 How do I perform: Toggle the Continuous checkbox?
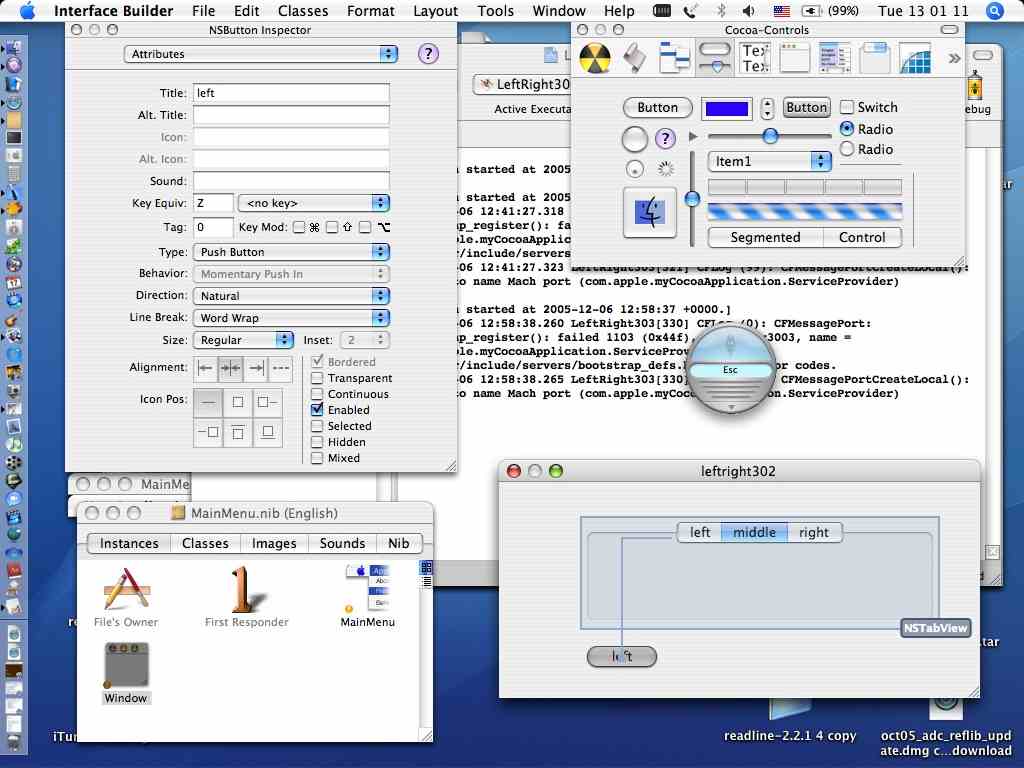317,394
